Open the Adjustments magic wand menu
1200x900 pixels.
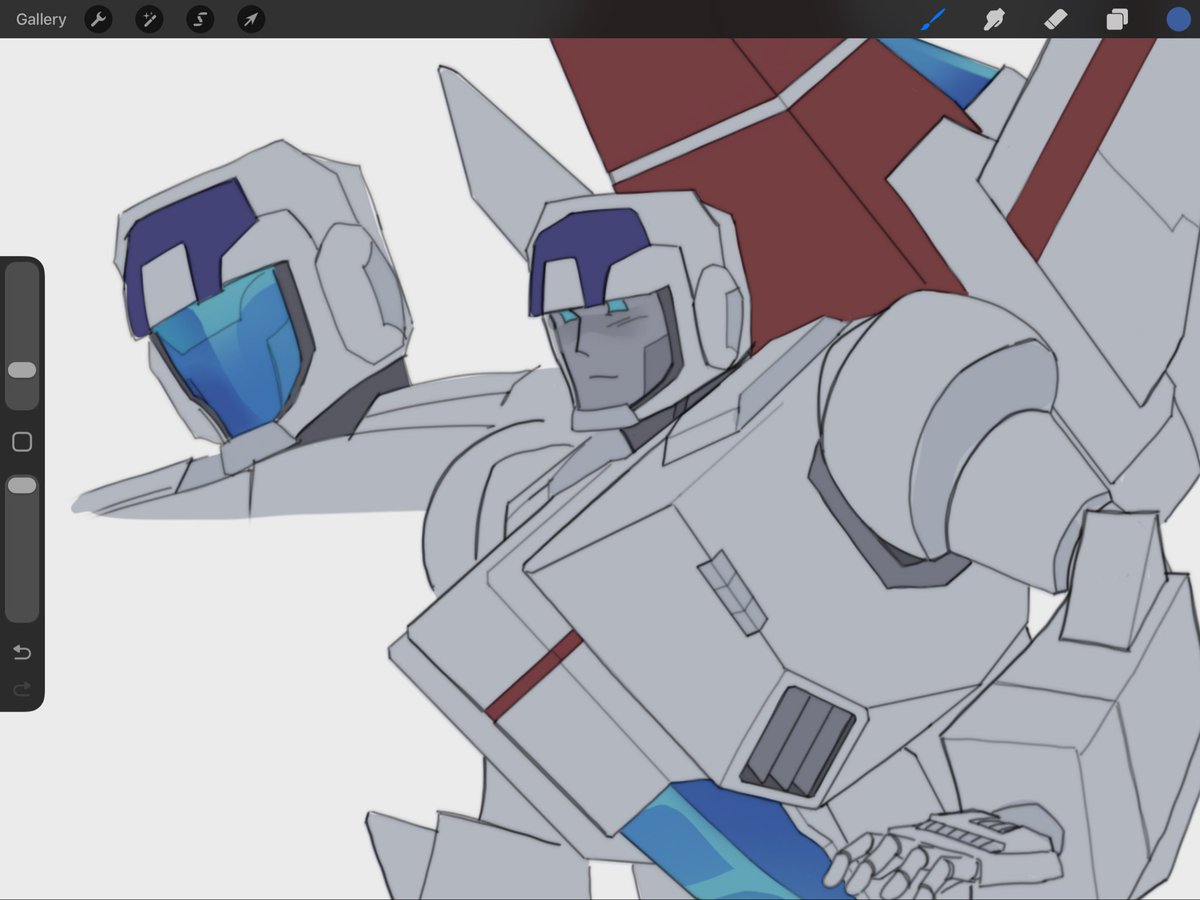coord(149,19)
